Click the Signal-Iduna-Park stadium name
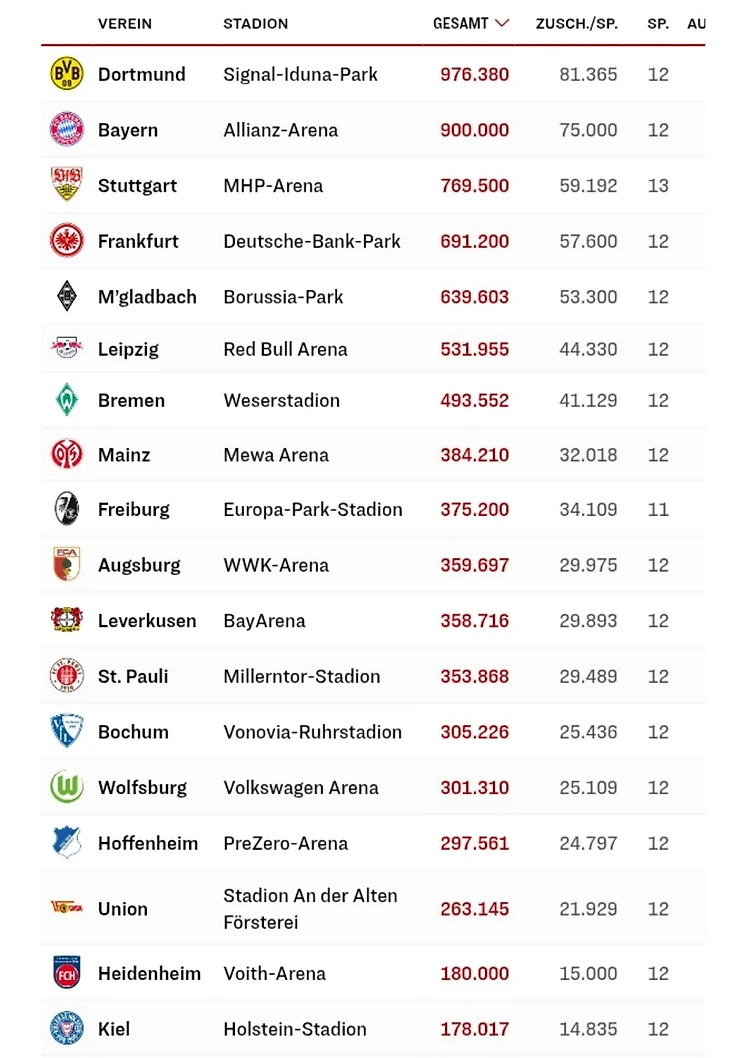This screenshot has width=730, height=1058. click(x=300, y=74)
